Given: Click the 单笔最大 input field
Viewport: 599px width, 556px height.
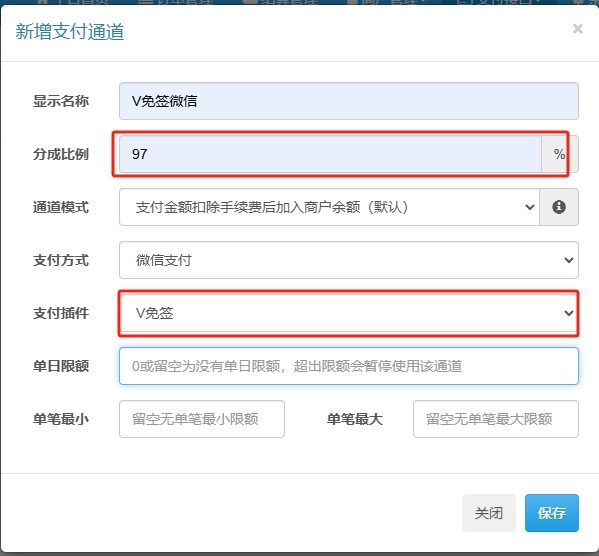Looking at the screenshot, I should (x=496, y=419).
